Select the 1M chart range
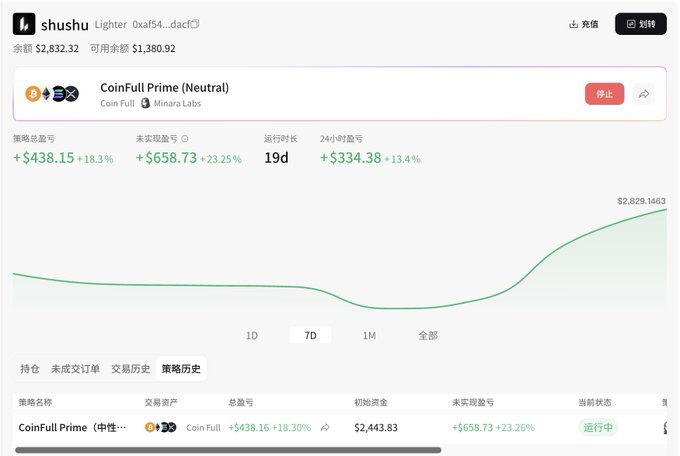680x456 pixels. [369, 335]
